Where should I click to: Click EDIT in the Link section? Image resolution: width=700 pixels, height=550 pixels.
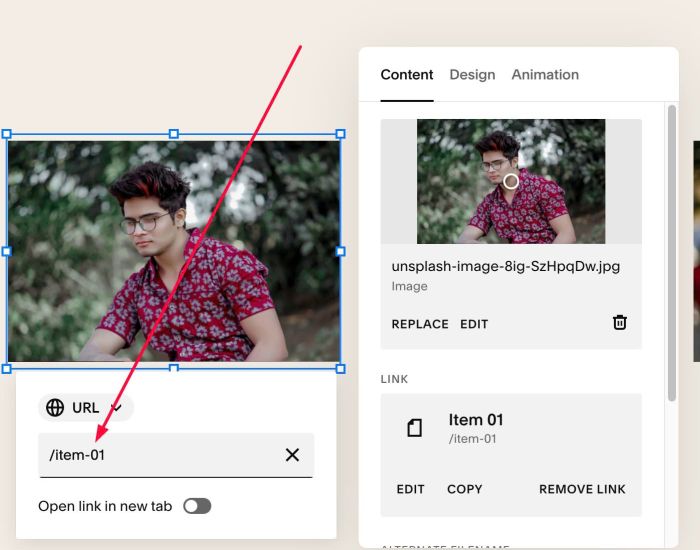pos(410,489)
